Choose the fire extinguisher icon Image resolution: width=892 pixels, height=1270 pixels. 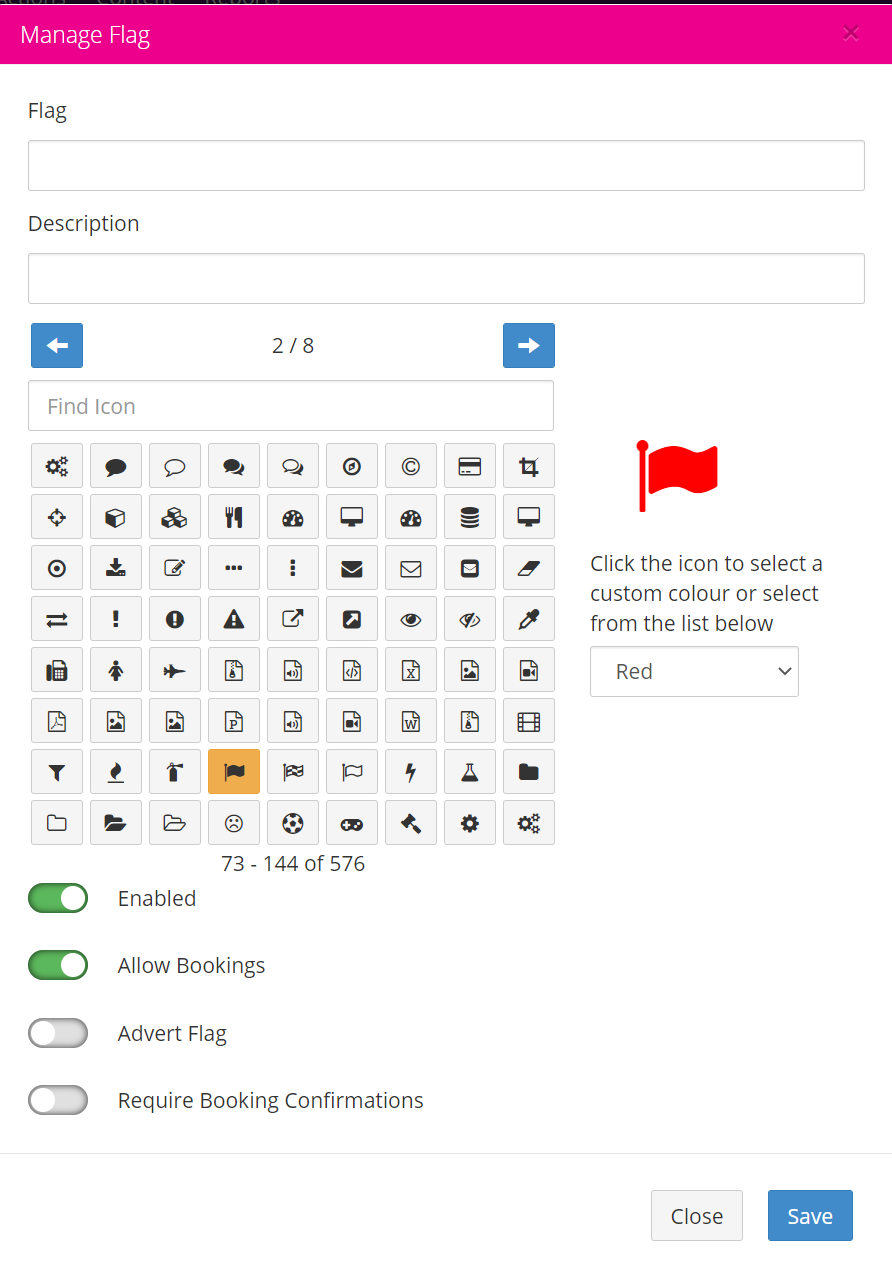coord(175,772)
